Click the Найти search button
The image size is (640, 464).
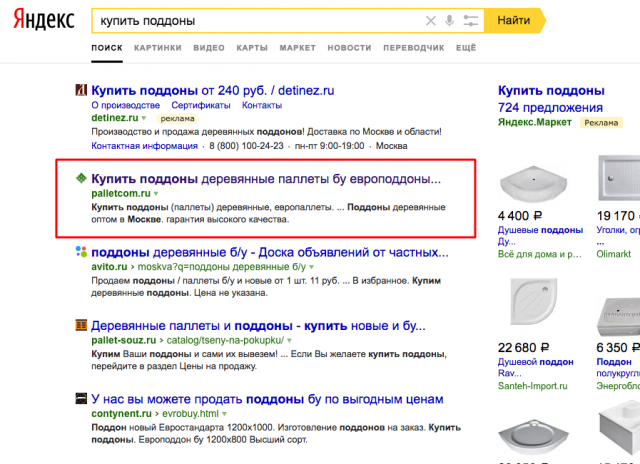[514, 20]
